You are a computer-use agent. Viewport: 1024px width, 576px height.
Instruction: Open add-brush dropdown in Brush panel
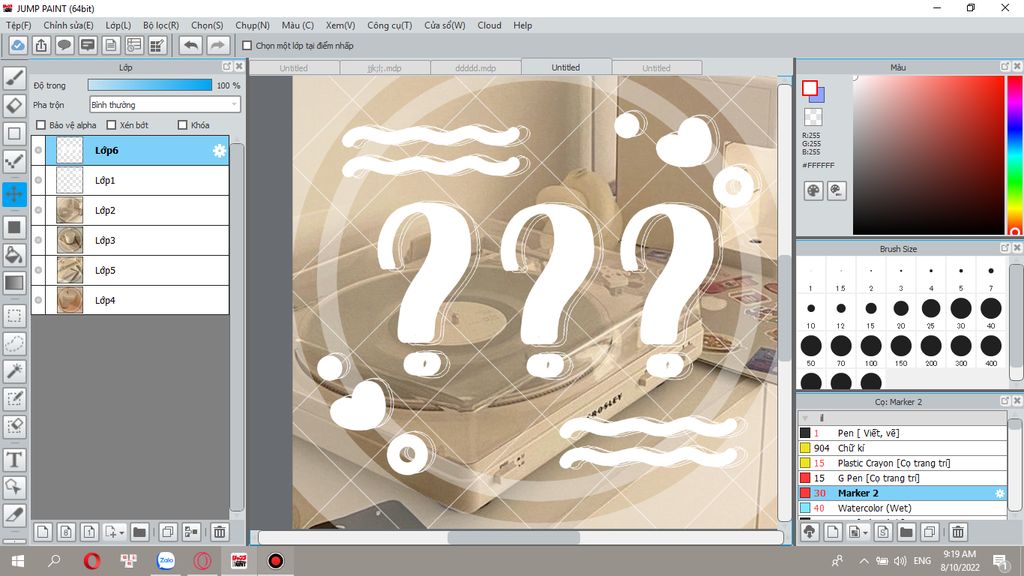pyautogui.click(x=858, y=532)
